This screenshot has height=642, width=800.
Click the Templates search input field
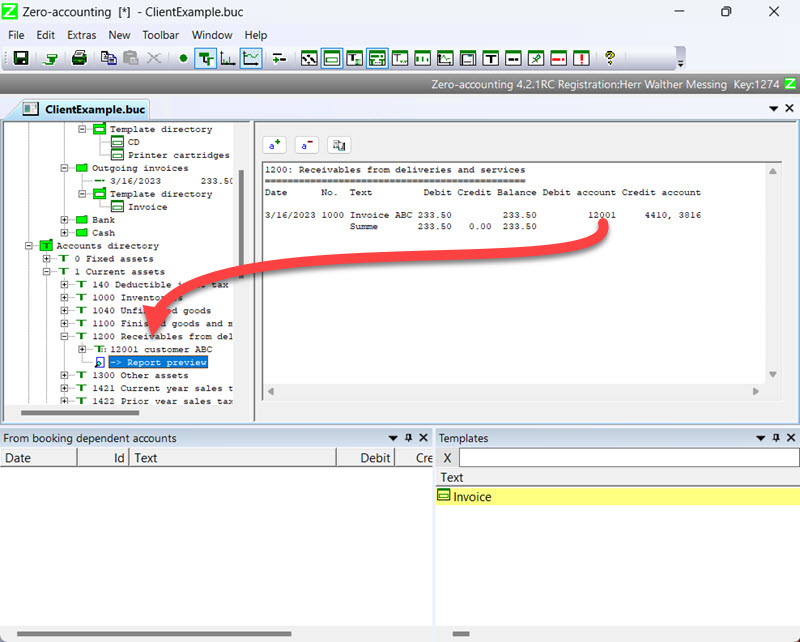click(x=628, y=458)
